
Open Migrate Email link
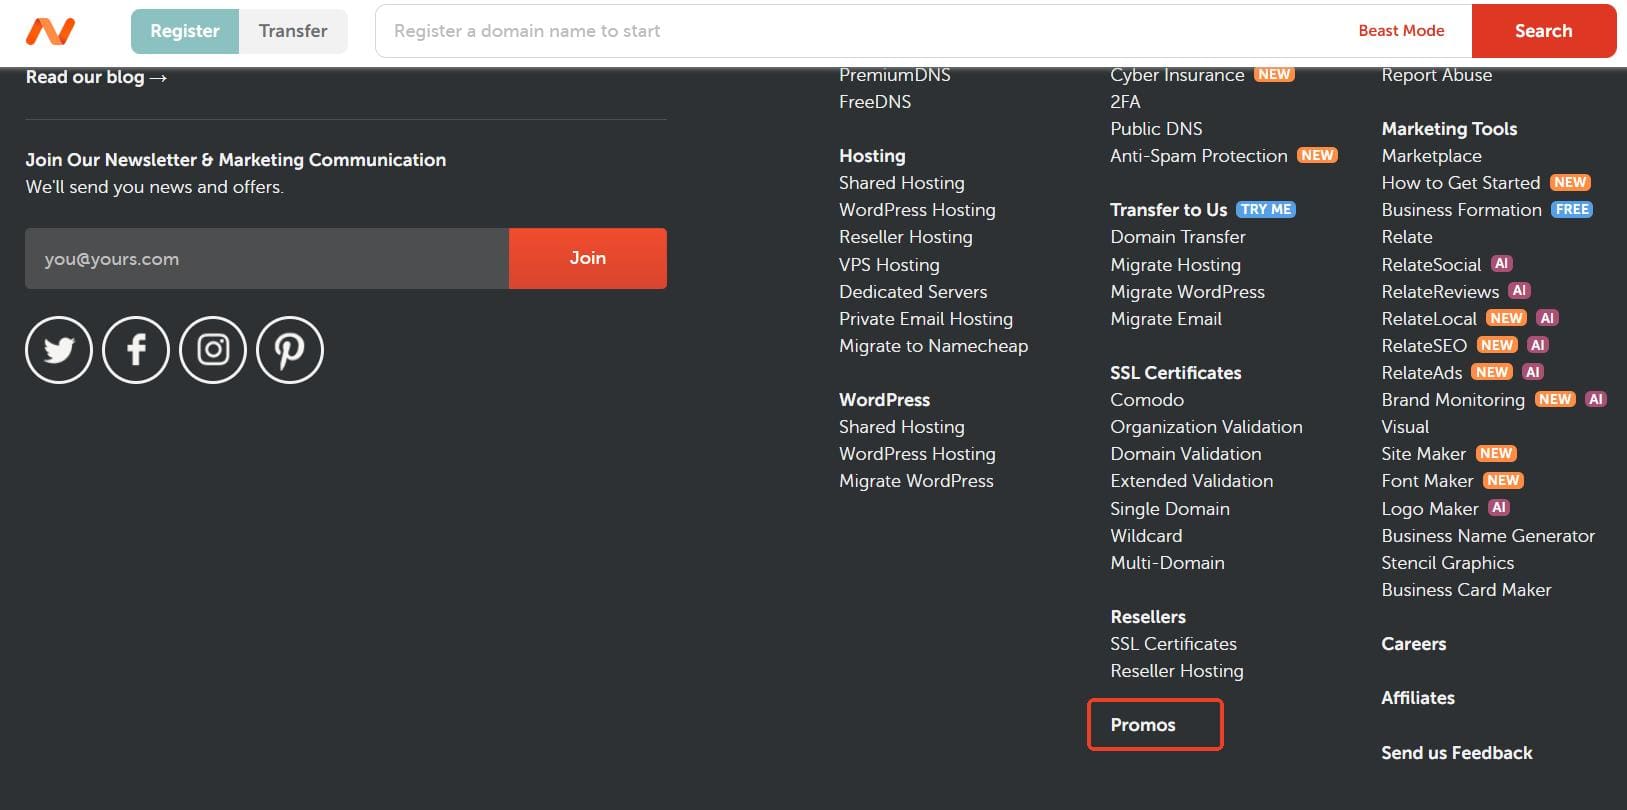pos(1166,319)
